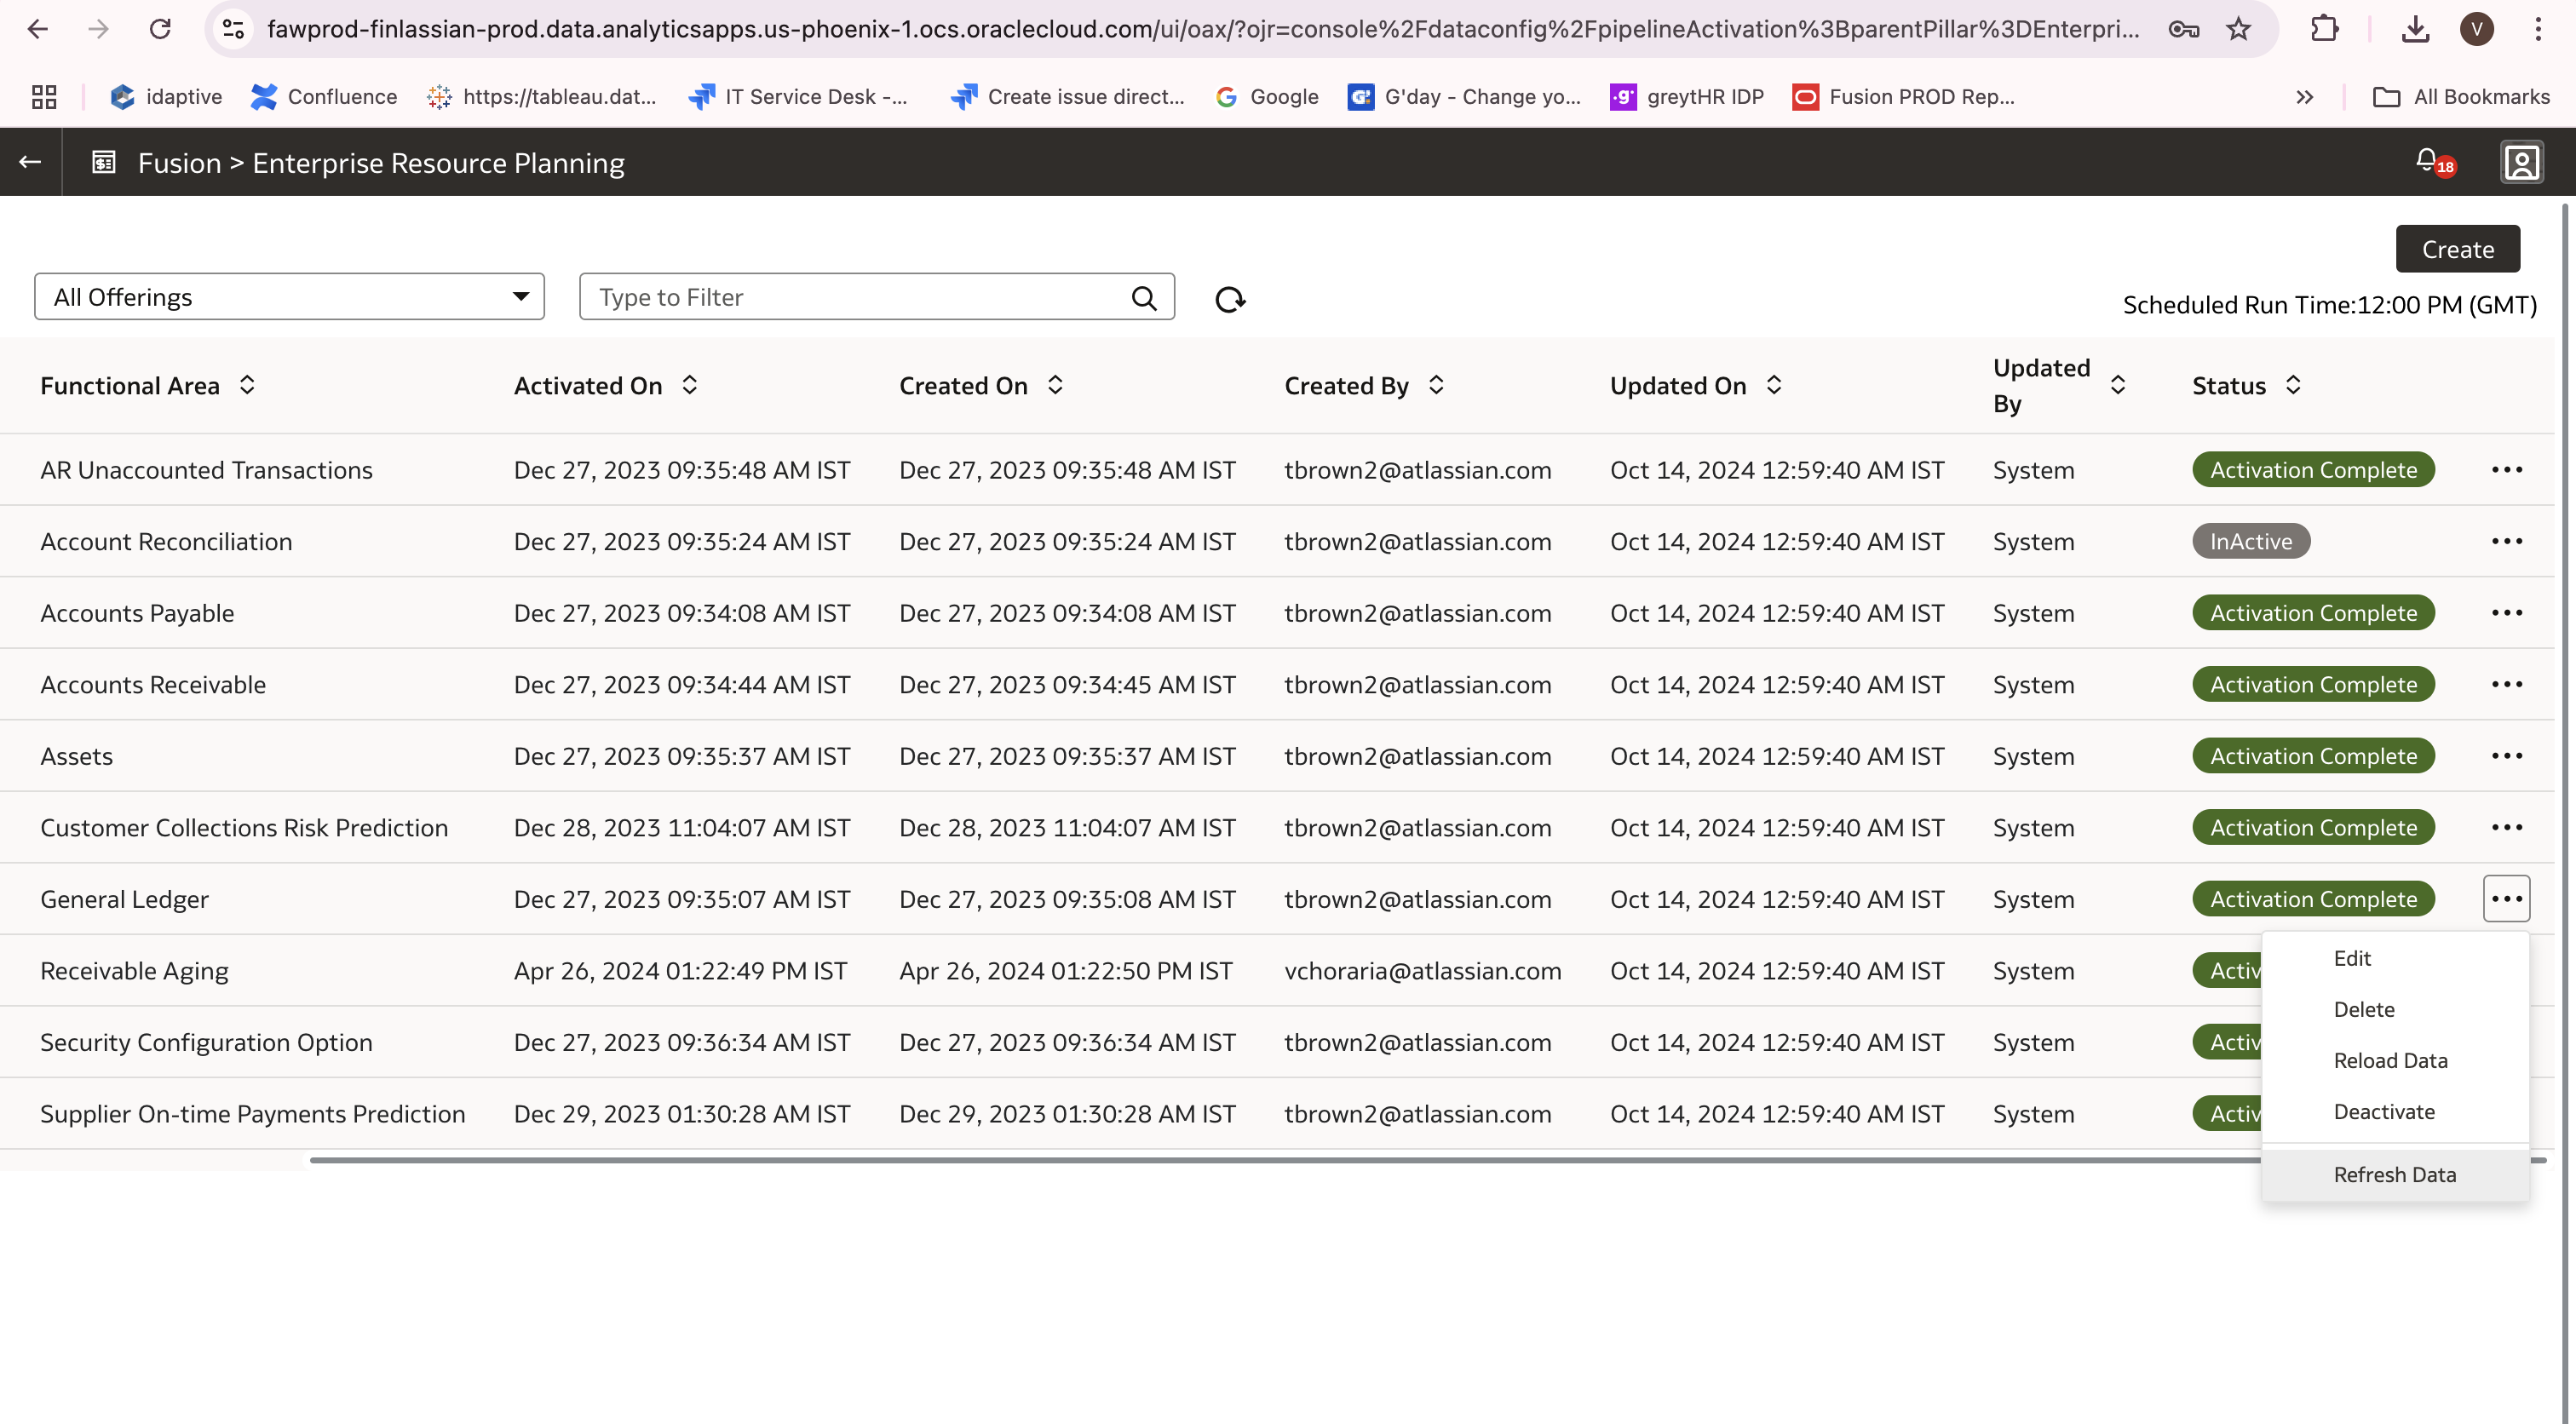Viewport: 2576px width, 1424px height.
Task: Click the browser back arrow
Action: [37, 29]
